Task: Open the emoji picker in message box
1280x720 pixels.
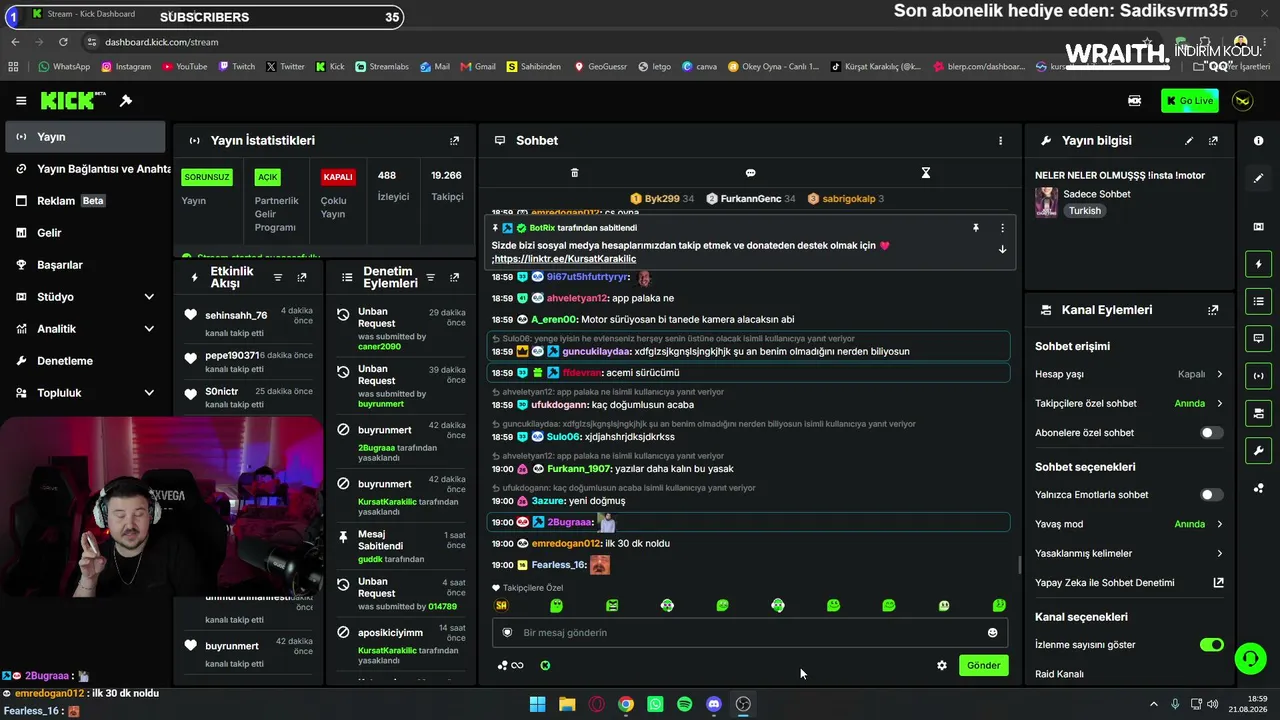Action: coord(992,633)
